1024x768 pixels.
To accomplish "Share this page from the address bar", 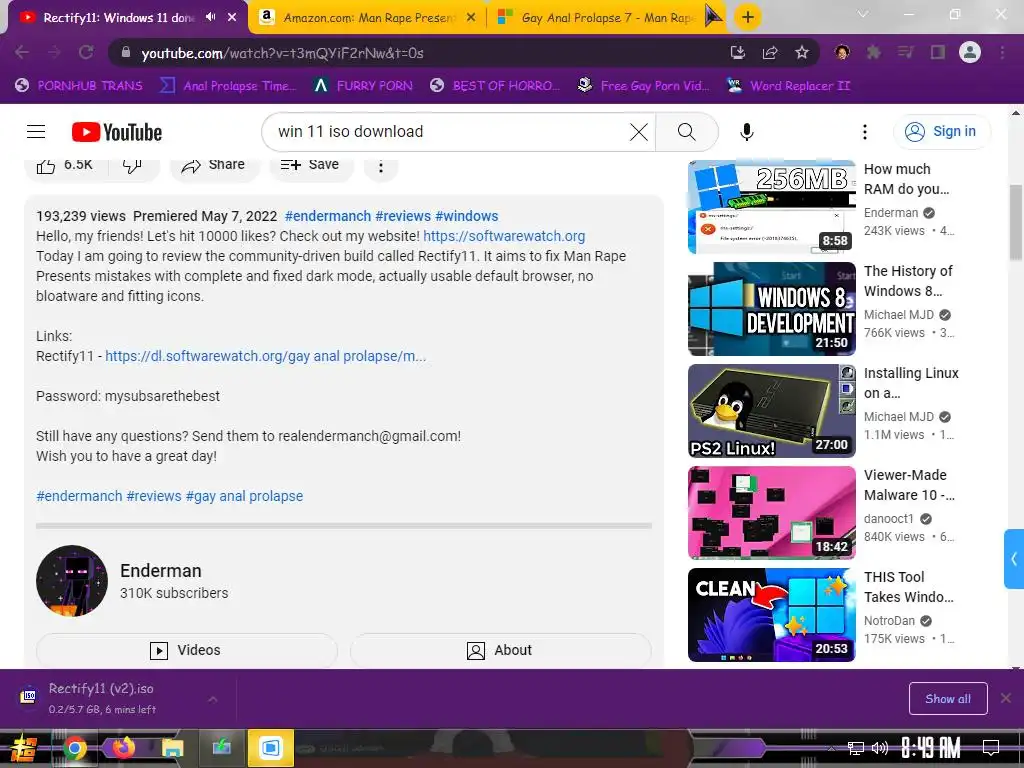I will (770, 52).
